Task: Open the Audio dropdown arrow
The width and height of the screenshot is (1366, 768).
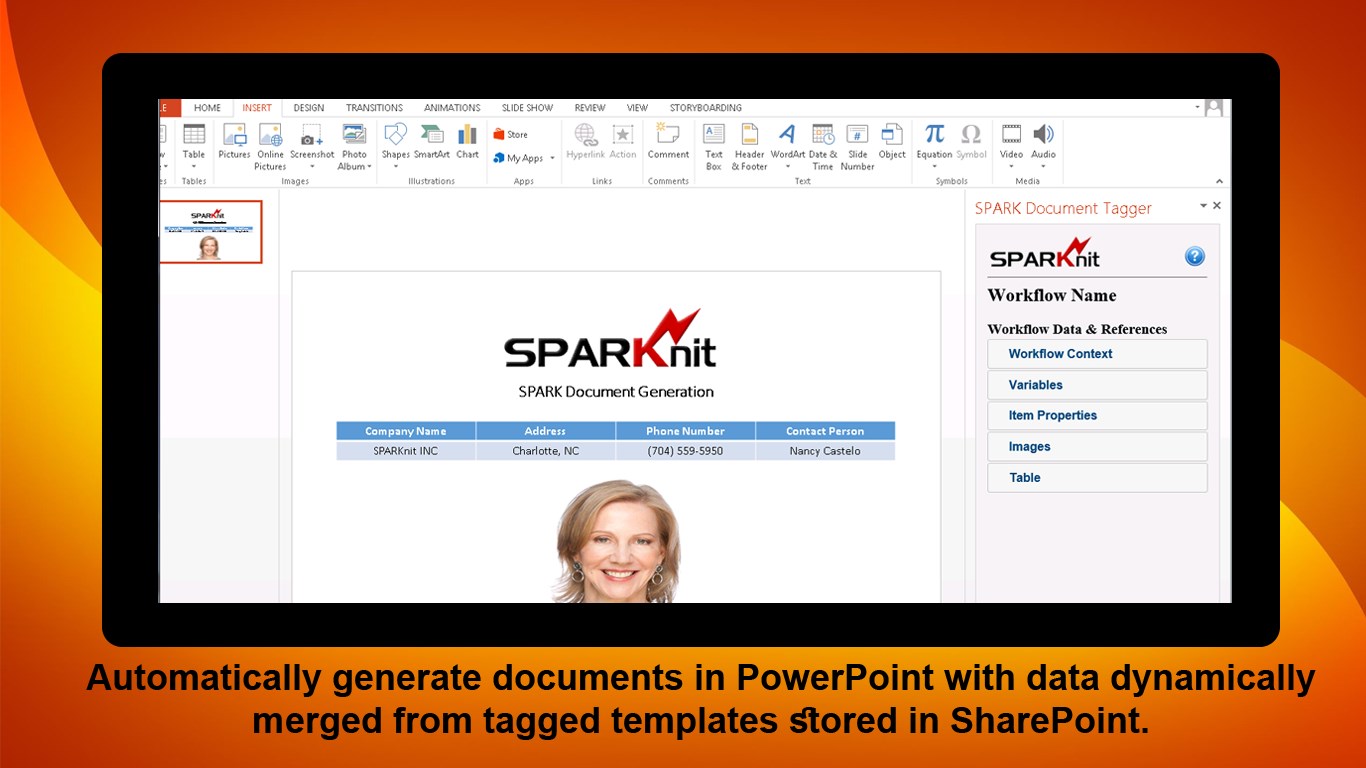Action: coord(1044,167)
